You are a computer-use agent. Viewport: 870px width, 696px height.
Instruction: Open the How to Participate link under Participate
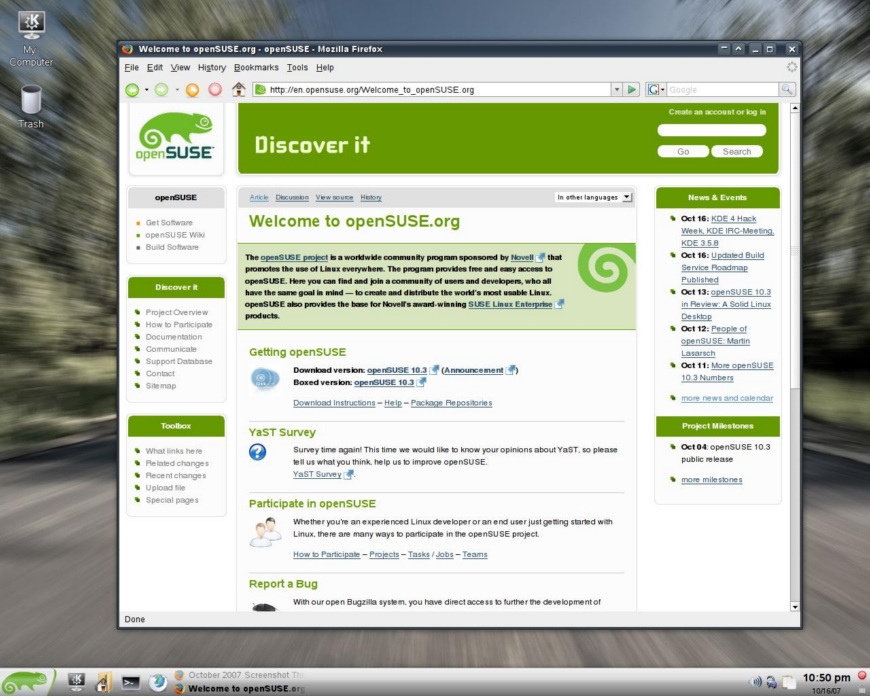coord(326,554)
